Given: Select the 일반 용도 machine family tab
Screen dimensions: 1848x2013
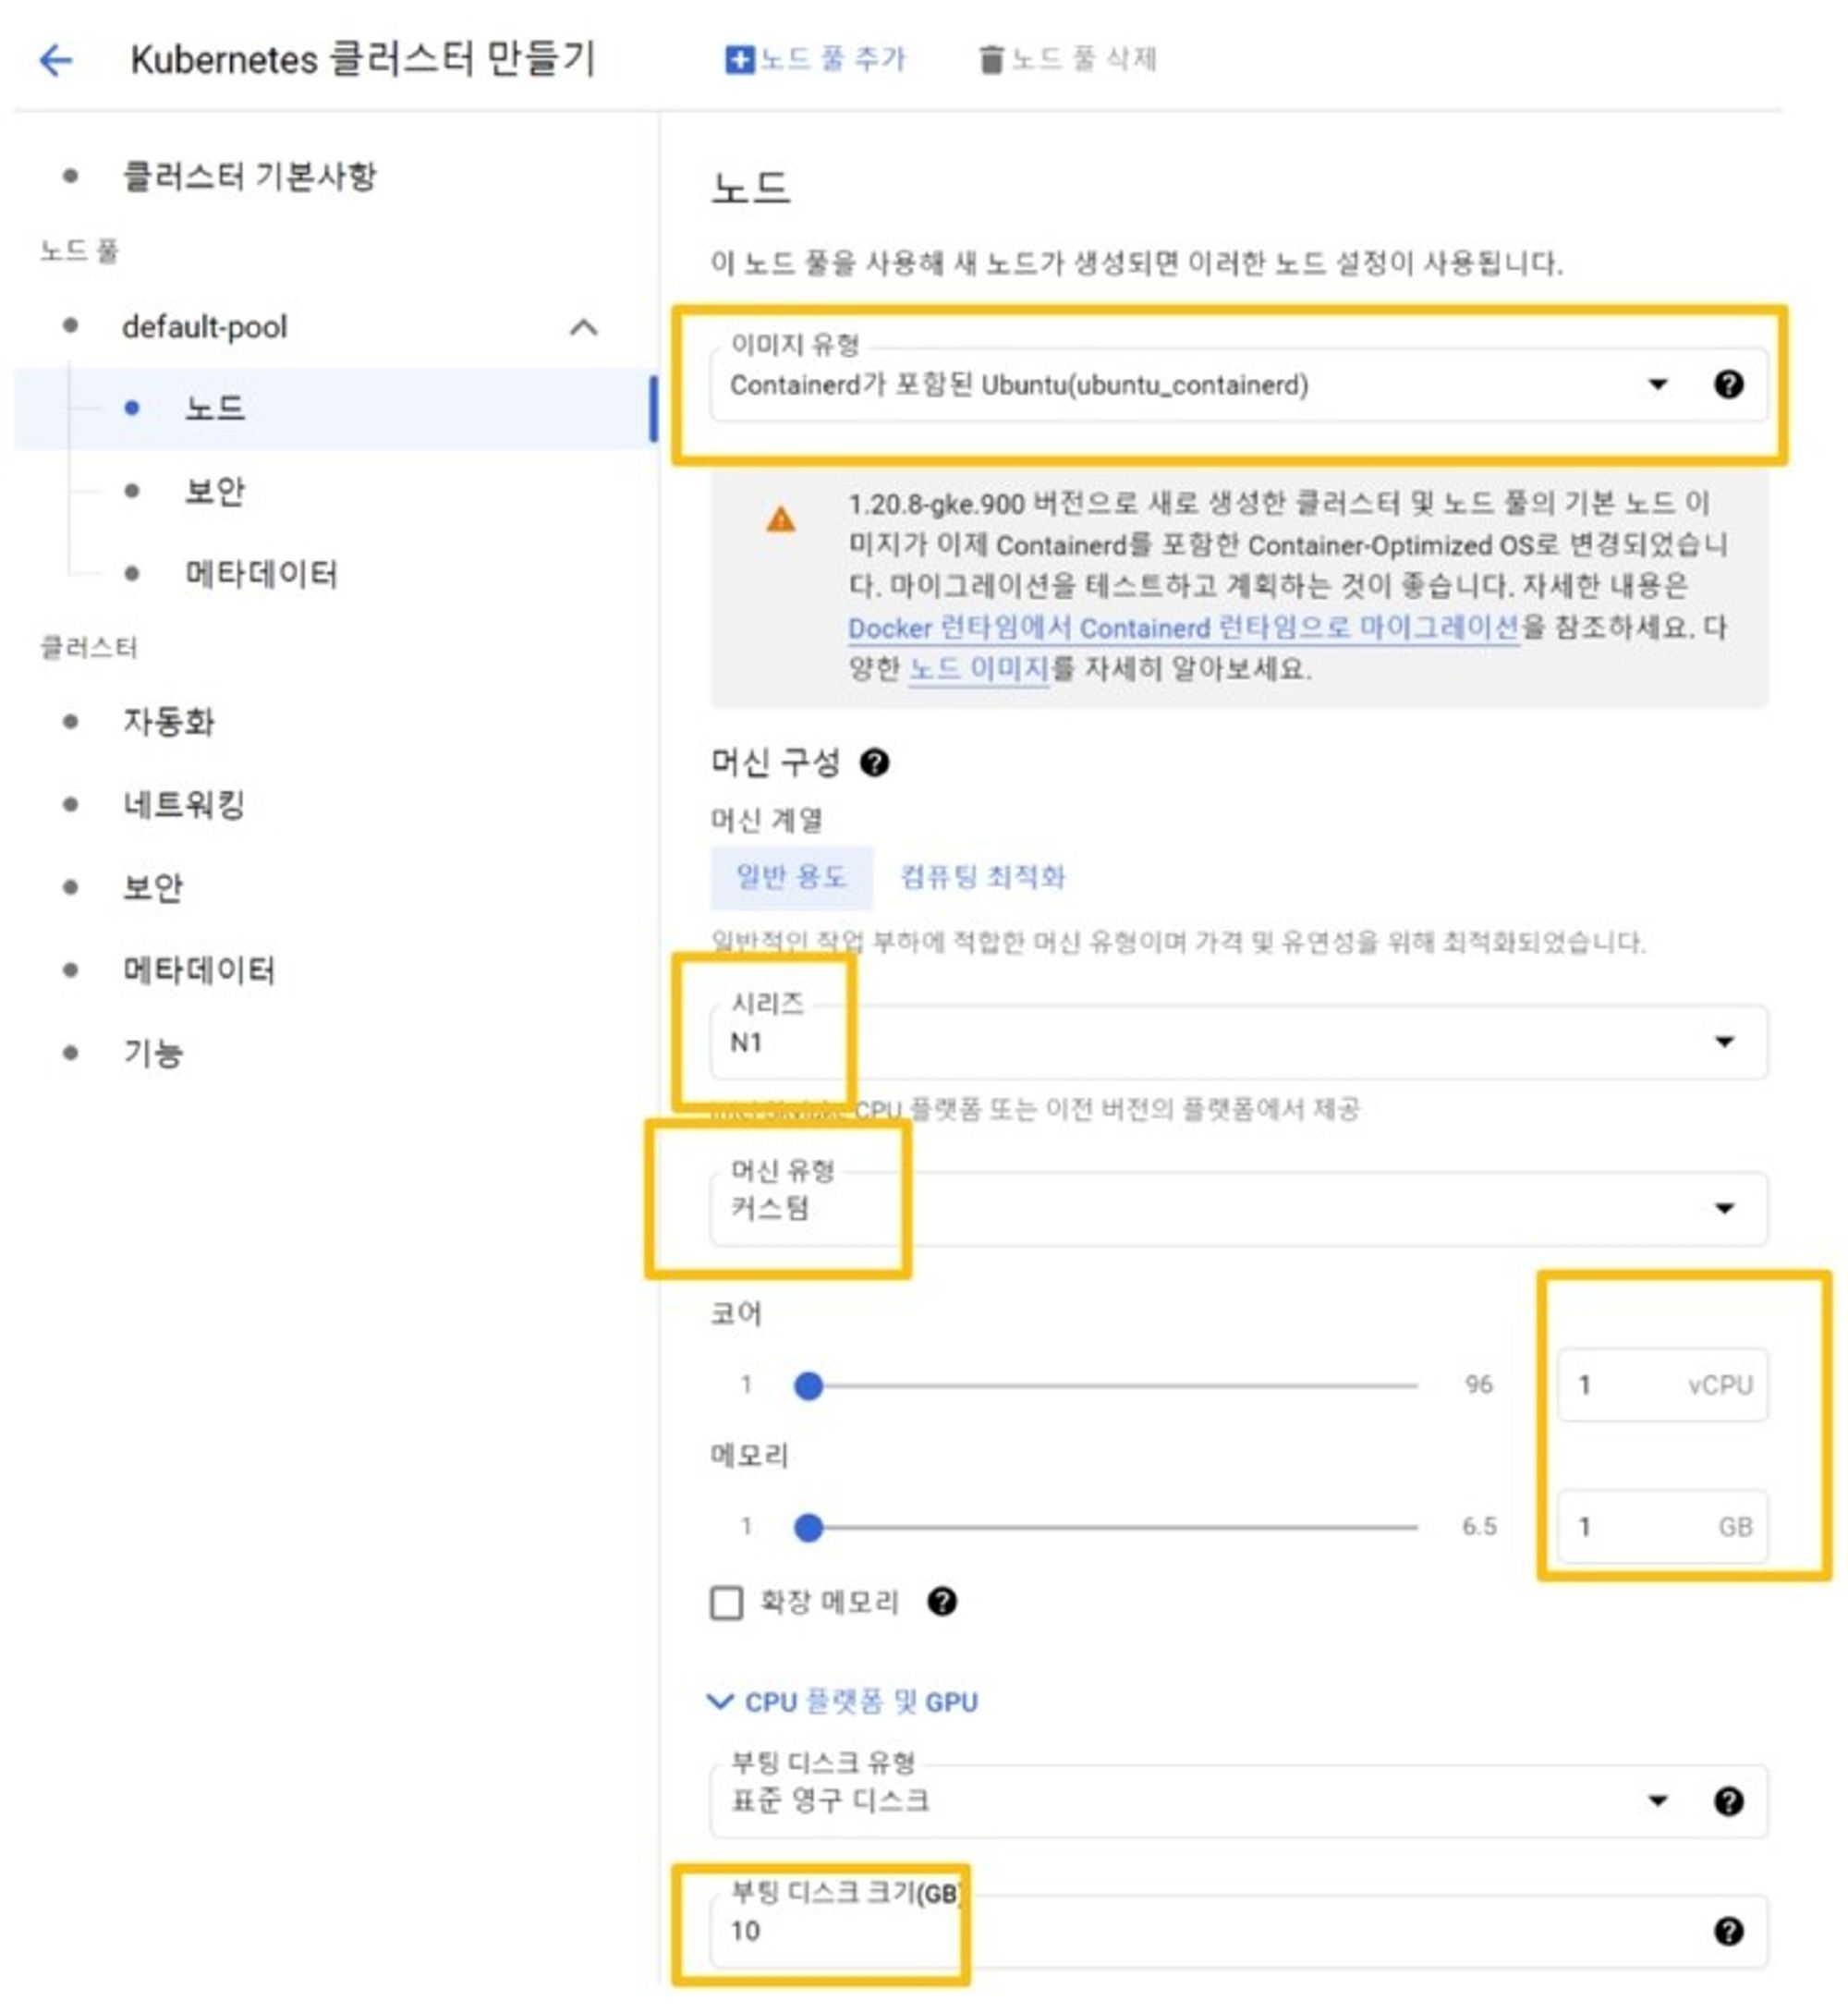Looking at the screenshot, I should (x=791, y=877).
